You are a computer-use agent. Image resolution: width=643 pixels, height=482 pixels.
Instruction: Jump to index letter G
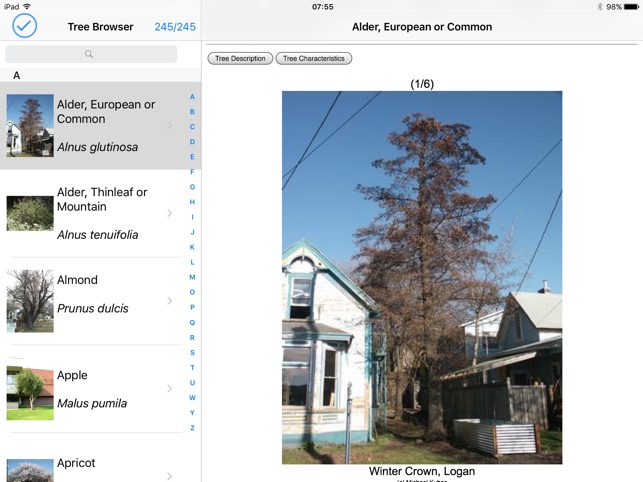[192, 187]
